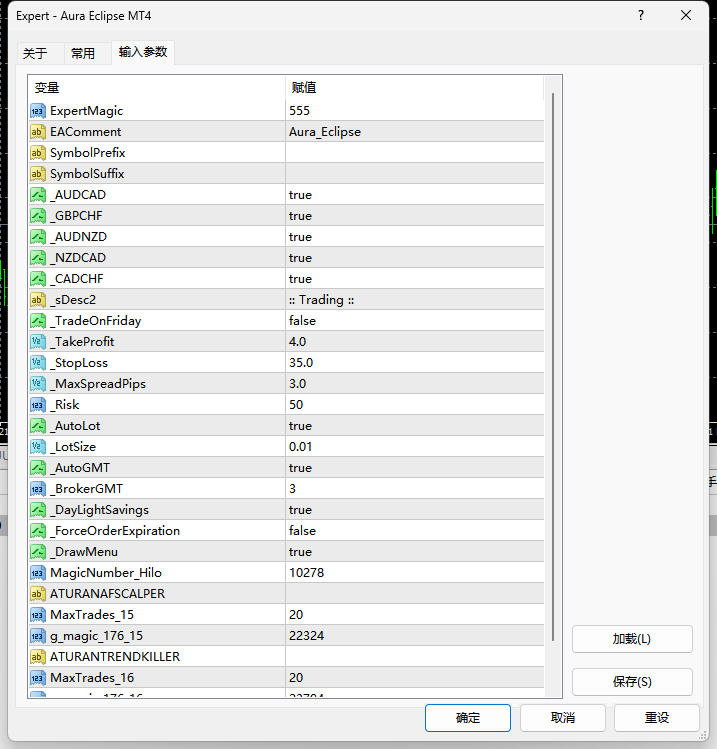Image resolution: width=717 pixels, height=749 pixels.
Task: Click the EAComment string type icon
Action: pos(38,132)
